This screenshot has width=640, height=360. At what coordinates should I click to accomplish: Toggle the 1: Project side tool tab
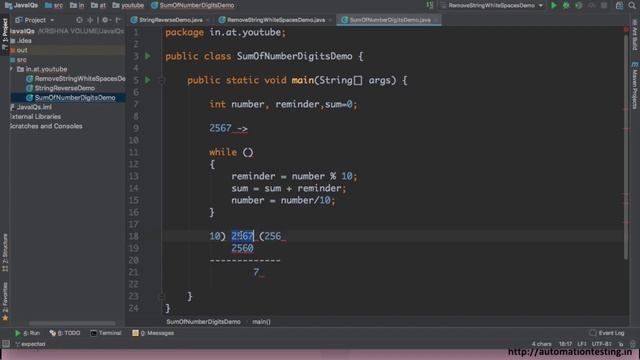pyautogui.click(x=5, y=35)
